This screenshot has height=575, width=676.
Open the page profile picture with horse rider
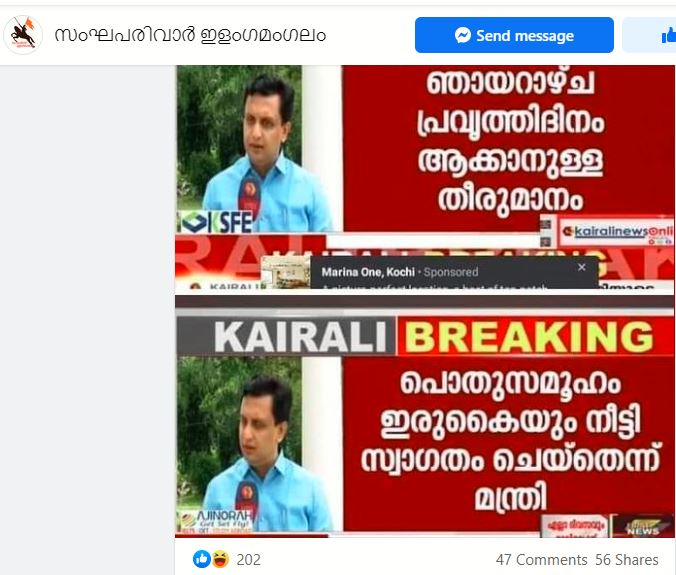coord(23,34)
